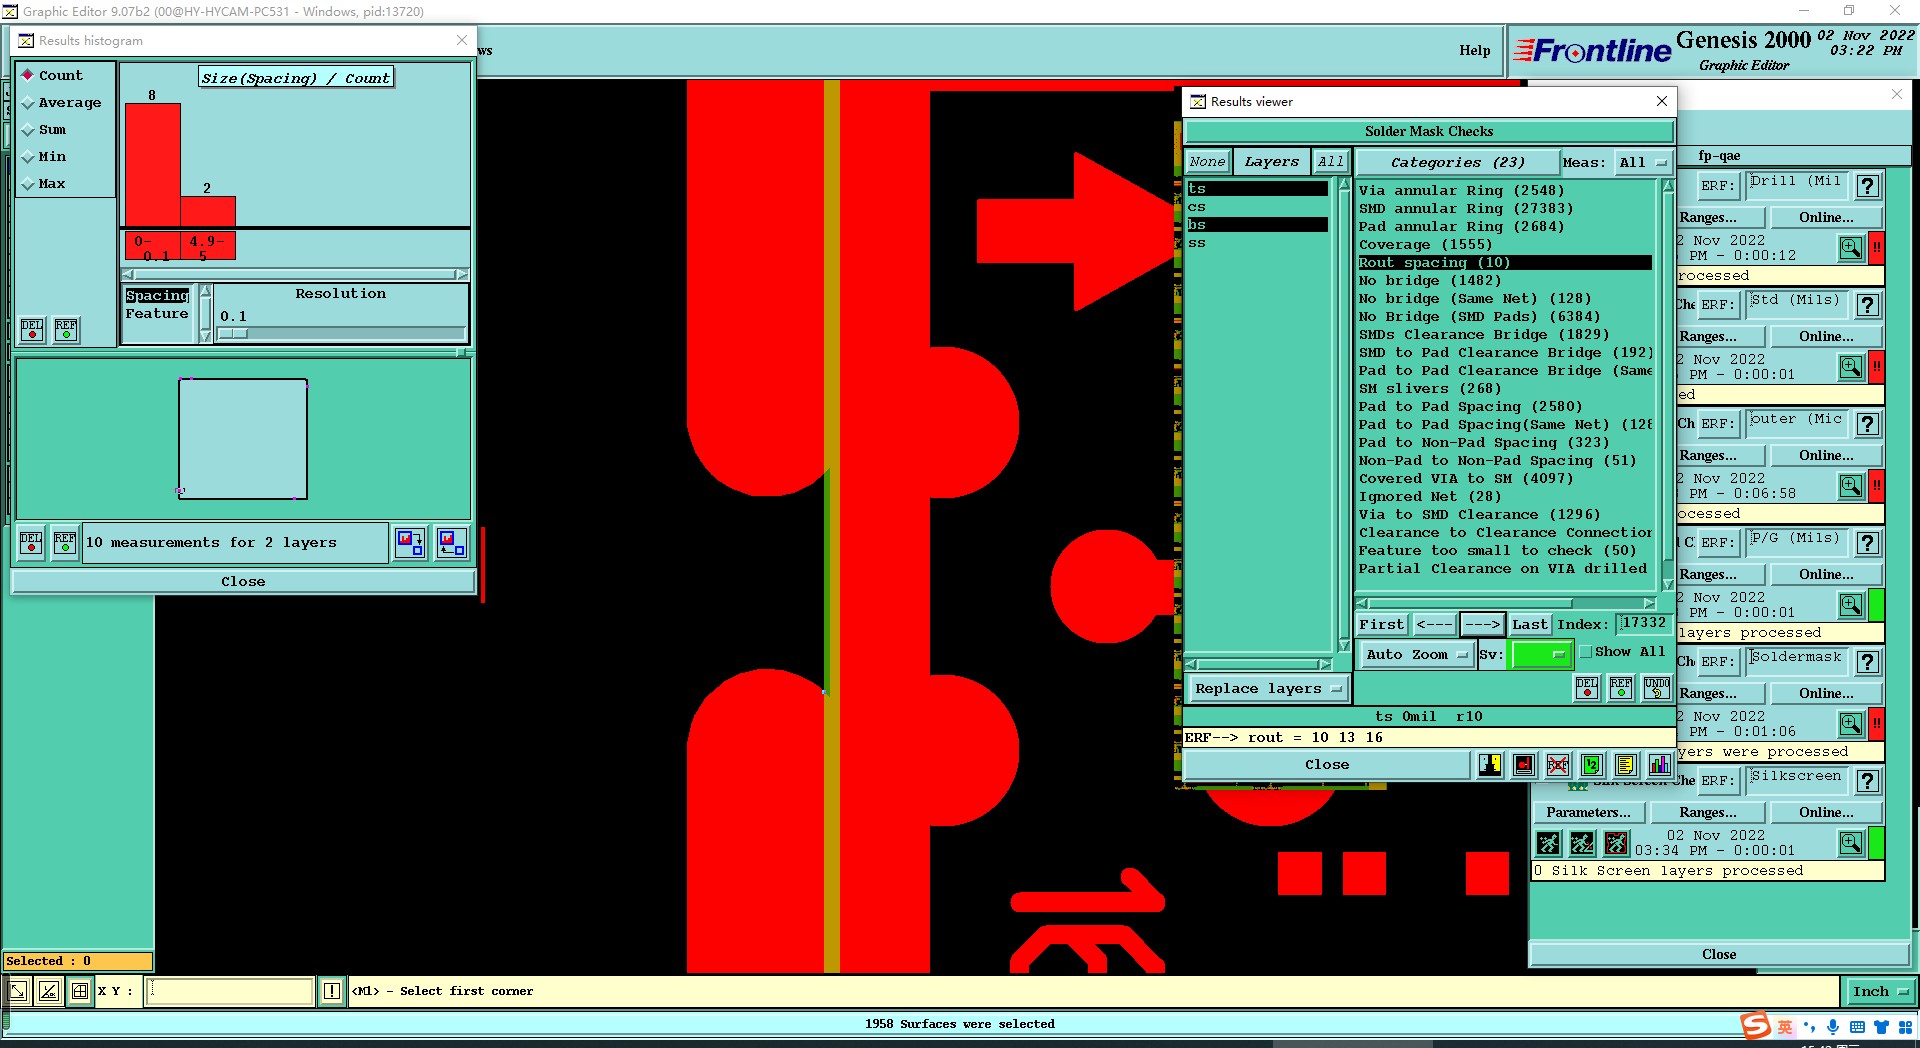The height and width of the screenshot is (1048, 1920).
Task: Click the soft keyboard icon in the input tray
Action: click(1857, 1027)
